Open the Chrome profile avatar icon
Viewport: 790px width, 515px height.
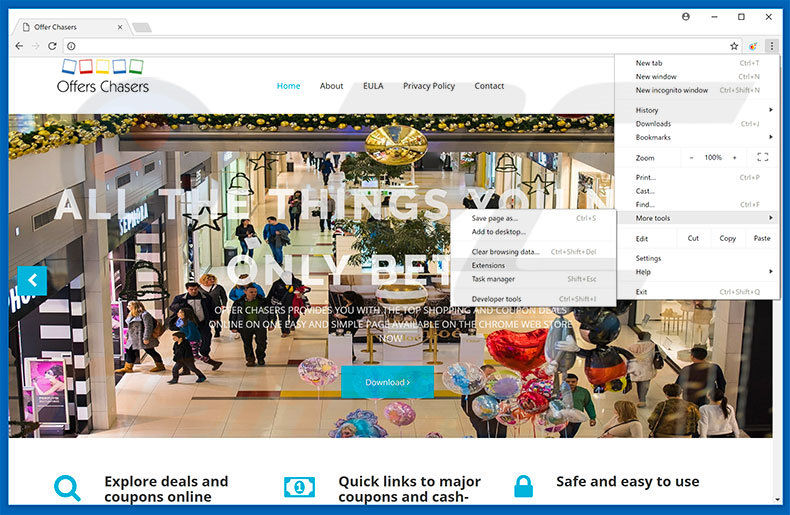(x=686, y=17)
